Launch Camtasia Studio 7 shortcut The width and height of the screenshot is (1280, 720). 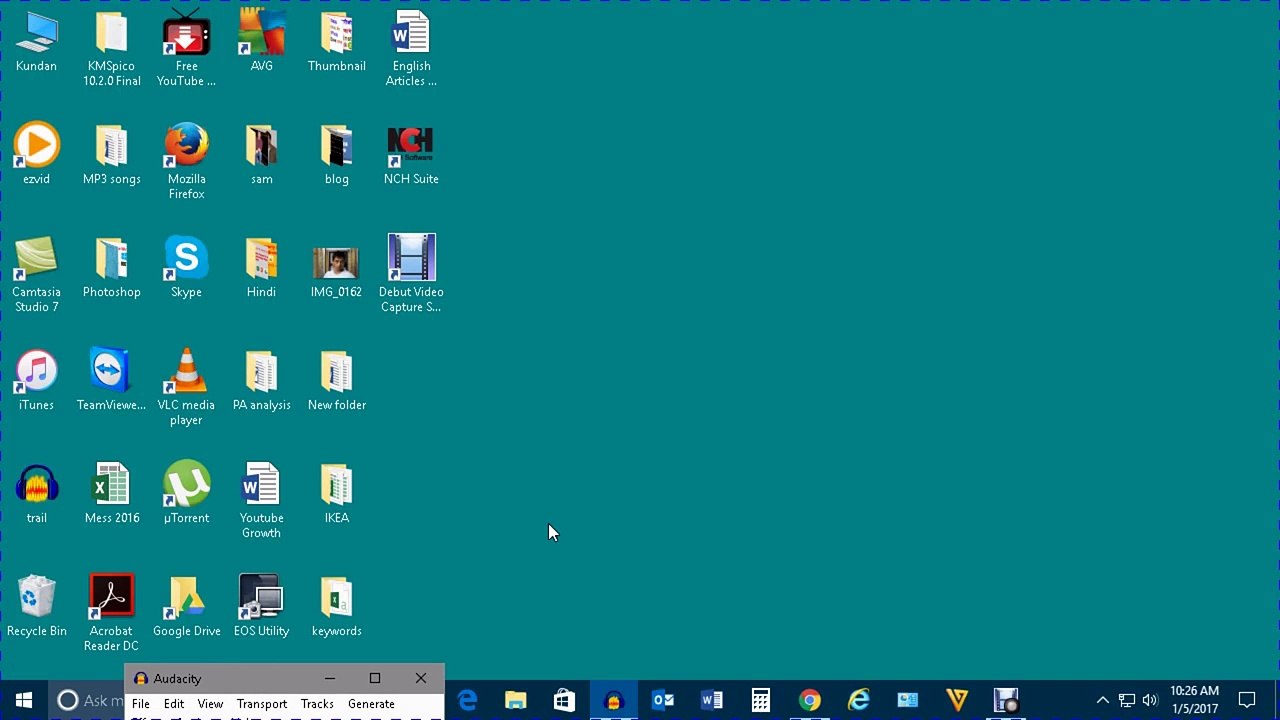point(36,275)
